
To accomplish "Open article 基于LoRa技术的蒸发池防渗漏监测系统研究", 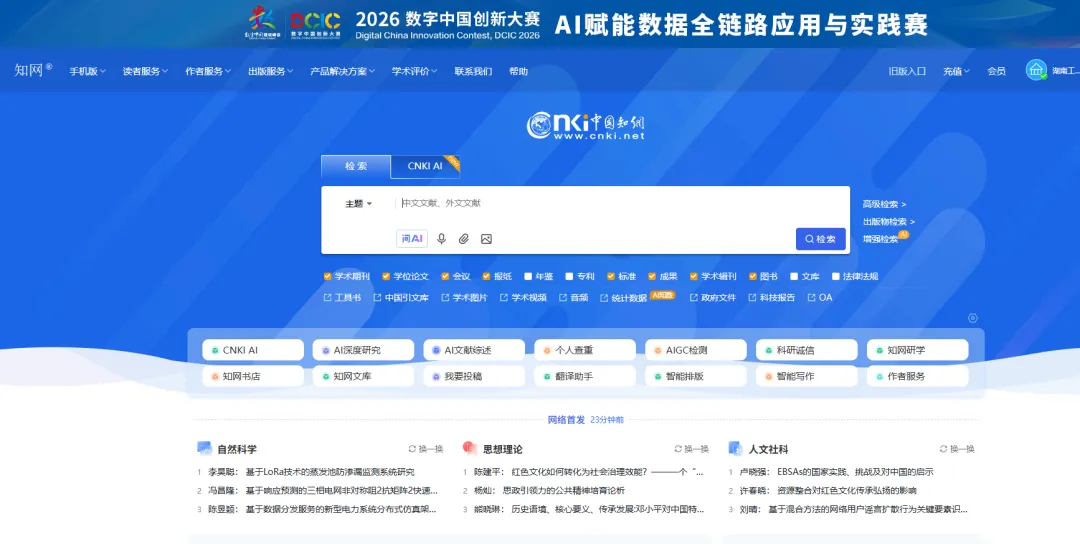I will pyautogui.click(x=330, y=472).
